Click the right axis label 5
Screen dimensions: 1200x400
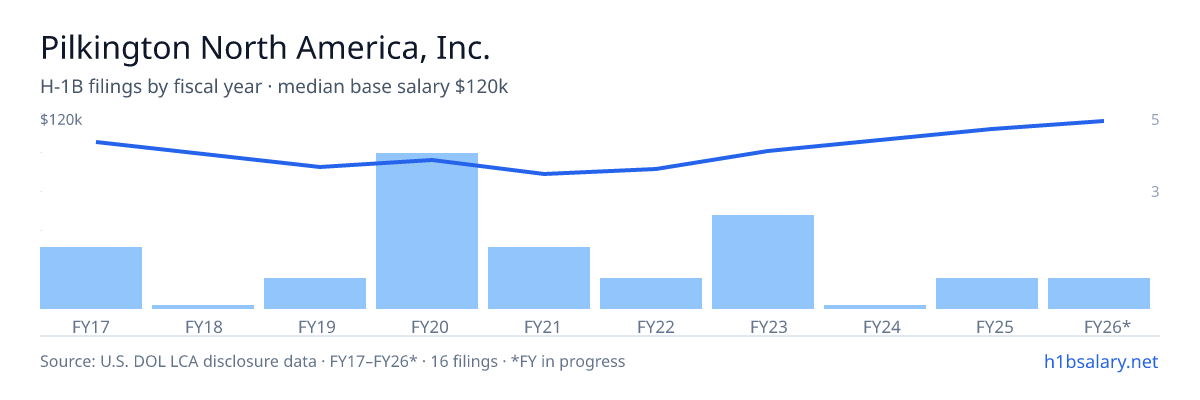click(x=1155, y=120)
